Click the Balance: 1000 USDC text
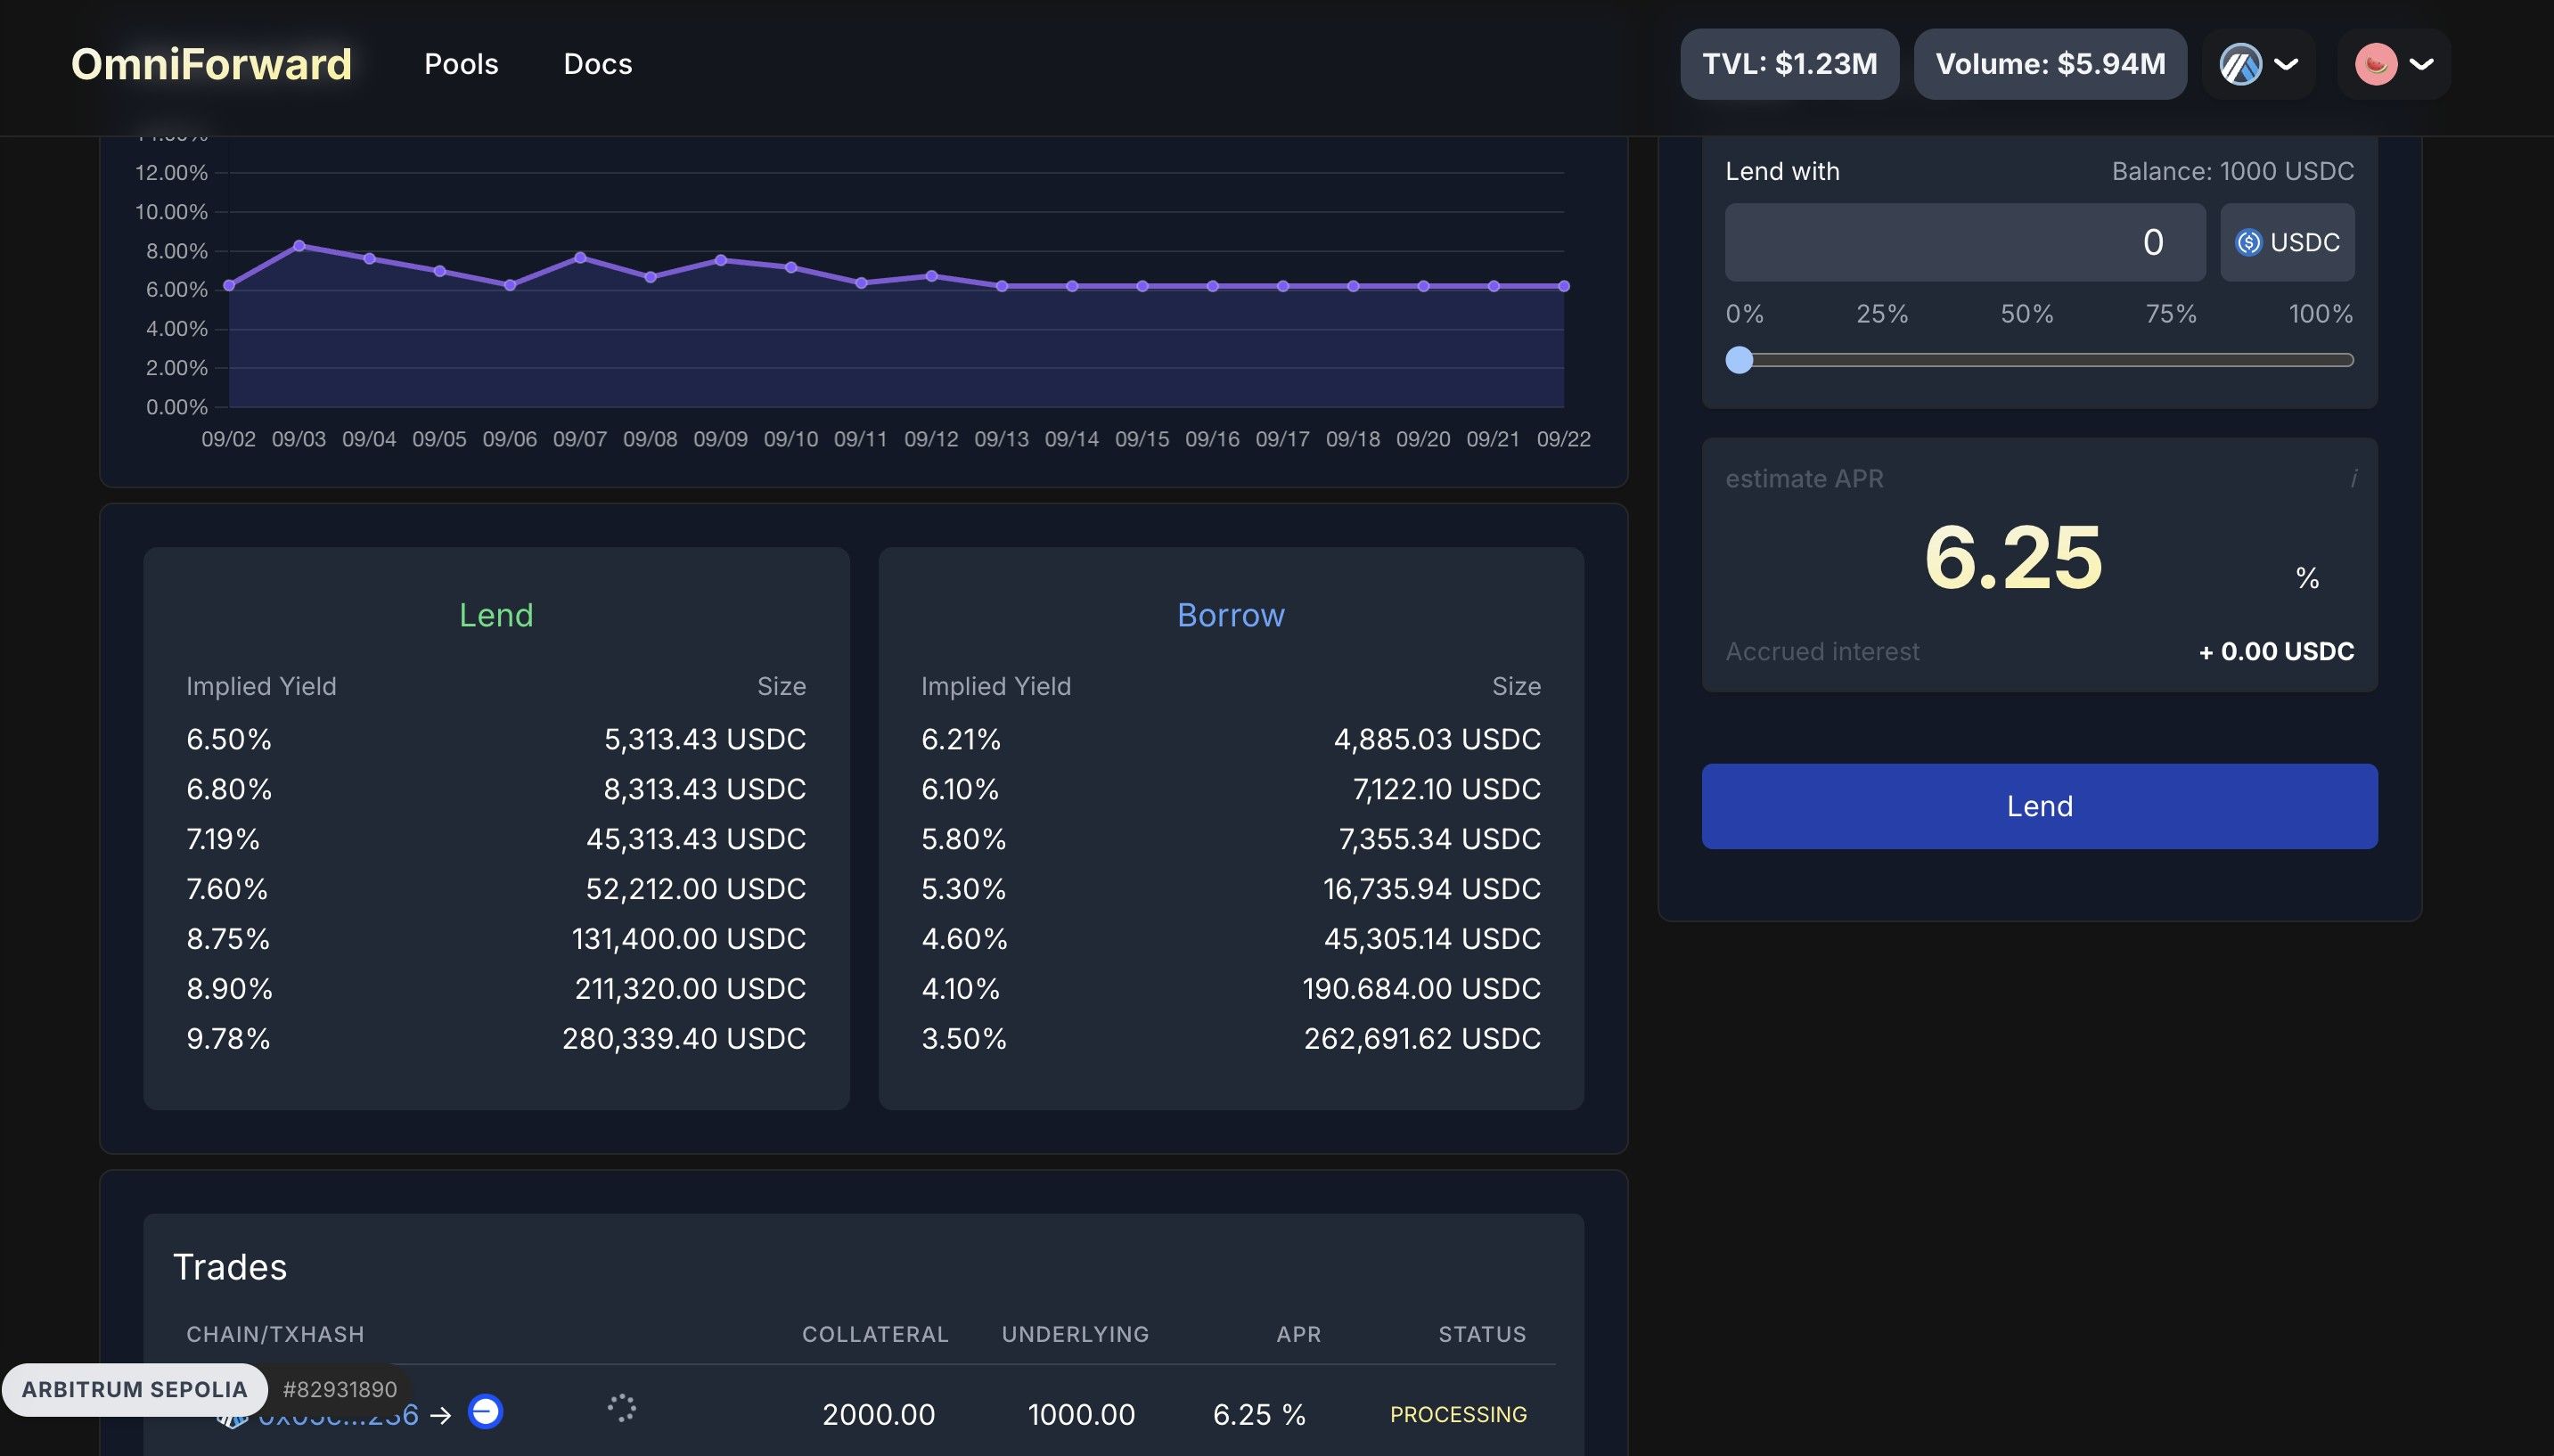 (x=2233, y=171)
